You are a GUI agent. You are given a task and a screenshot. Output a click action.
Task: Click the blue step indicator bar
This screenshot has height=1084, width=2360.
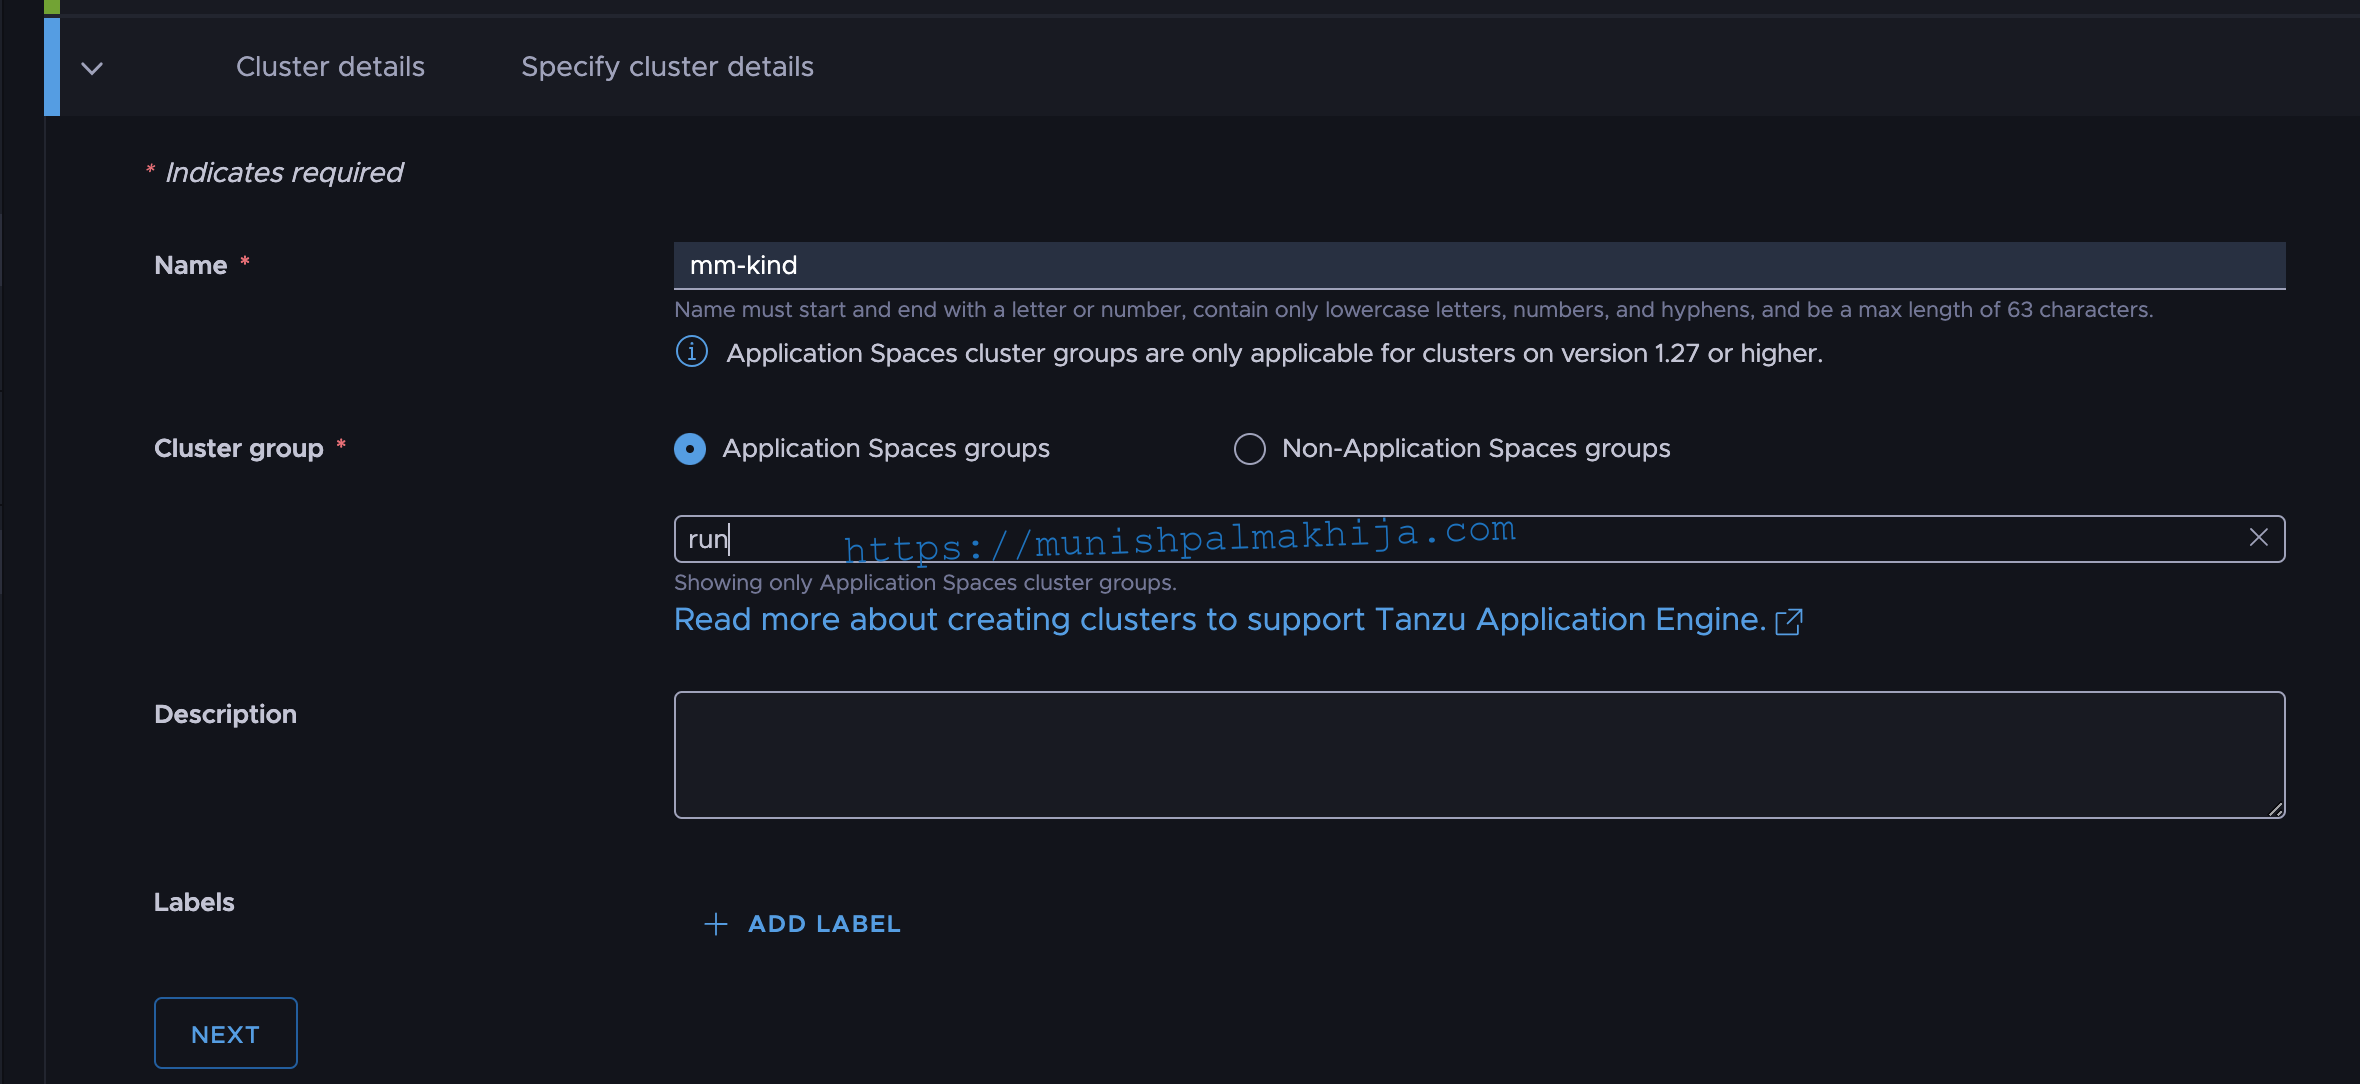pos(52,67)
